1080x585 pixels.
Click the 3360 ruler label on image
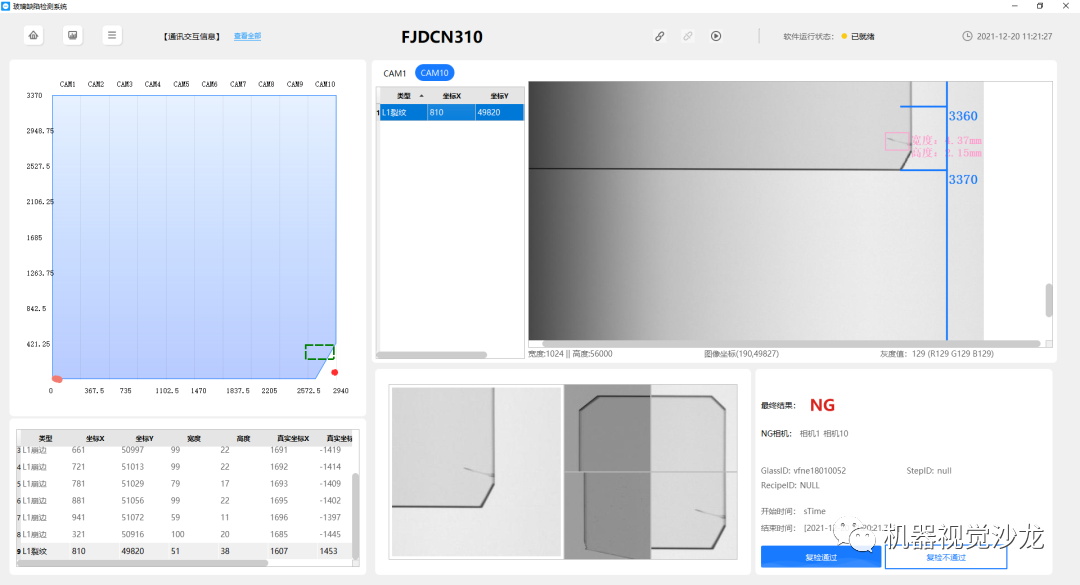coord(963,116)
